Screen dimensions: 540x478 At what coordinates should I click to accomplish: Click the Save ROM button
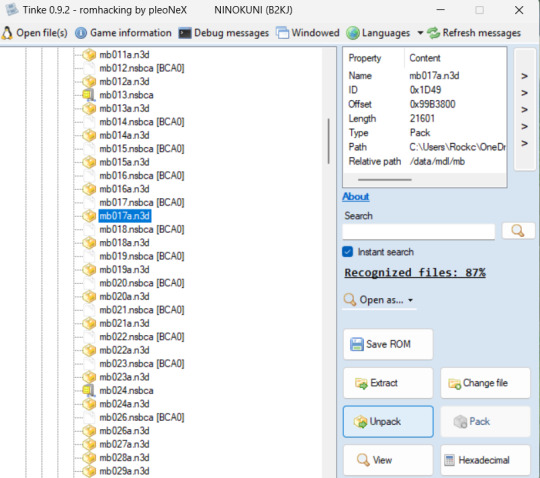[x=388, y=344]
